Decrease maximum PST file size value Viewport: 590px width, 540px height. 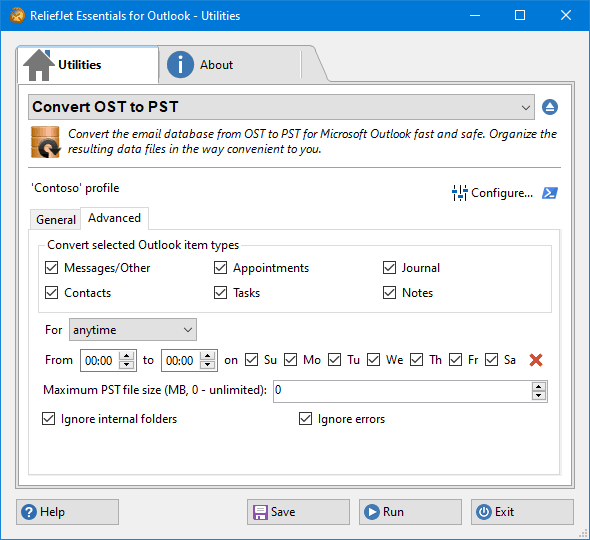pyautogui.click(x=539, y=395)
